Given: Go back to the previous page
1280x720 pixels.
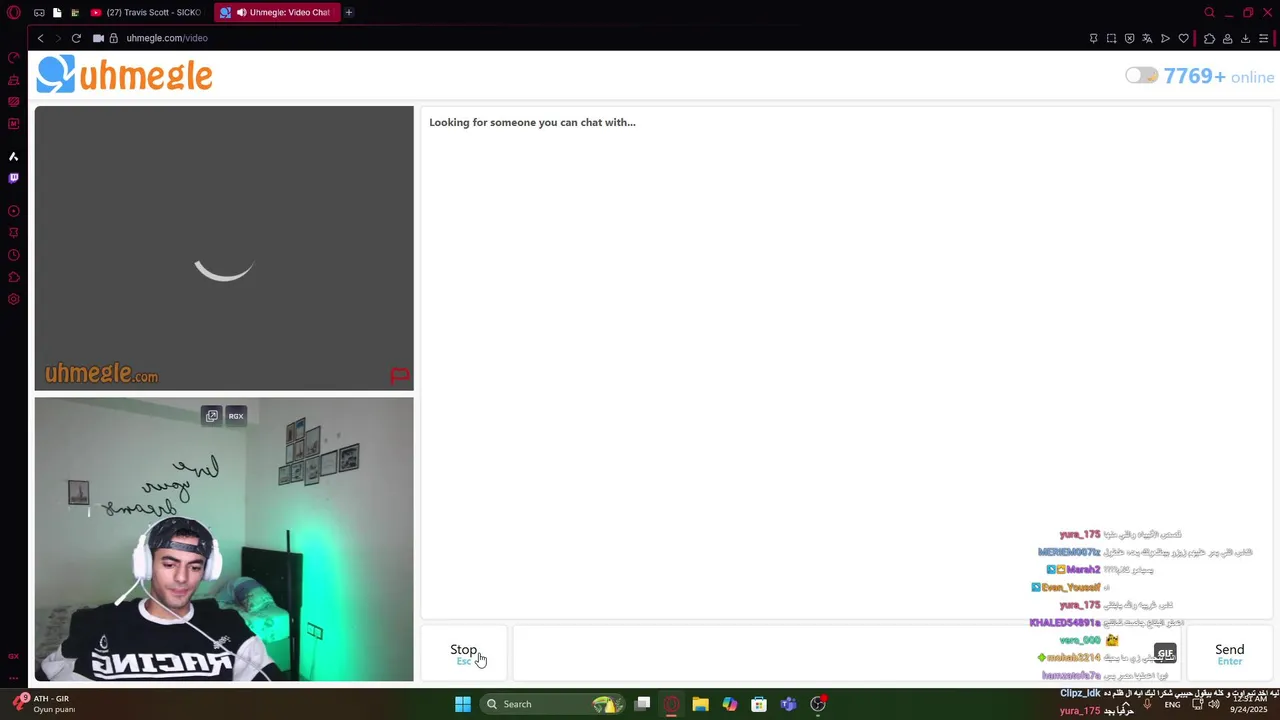Looking at the screenshot, I should [x=40, y=38].
